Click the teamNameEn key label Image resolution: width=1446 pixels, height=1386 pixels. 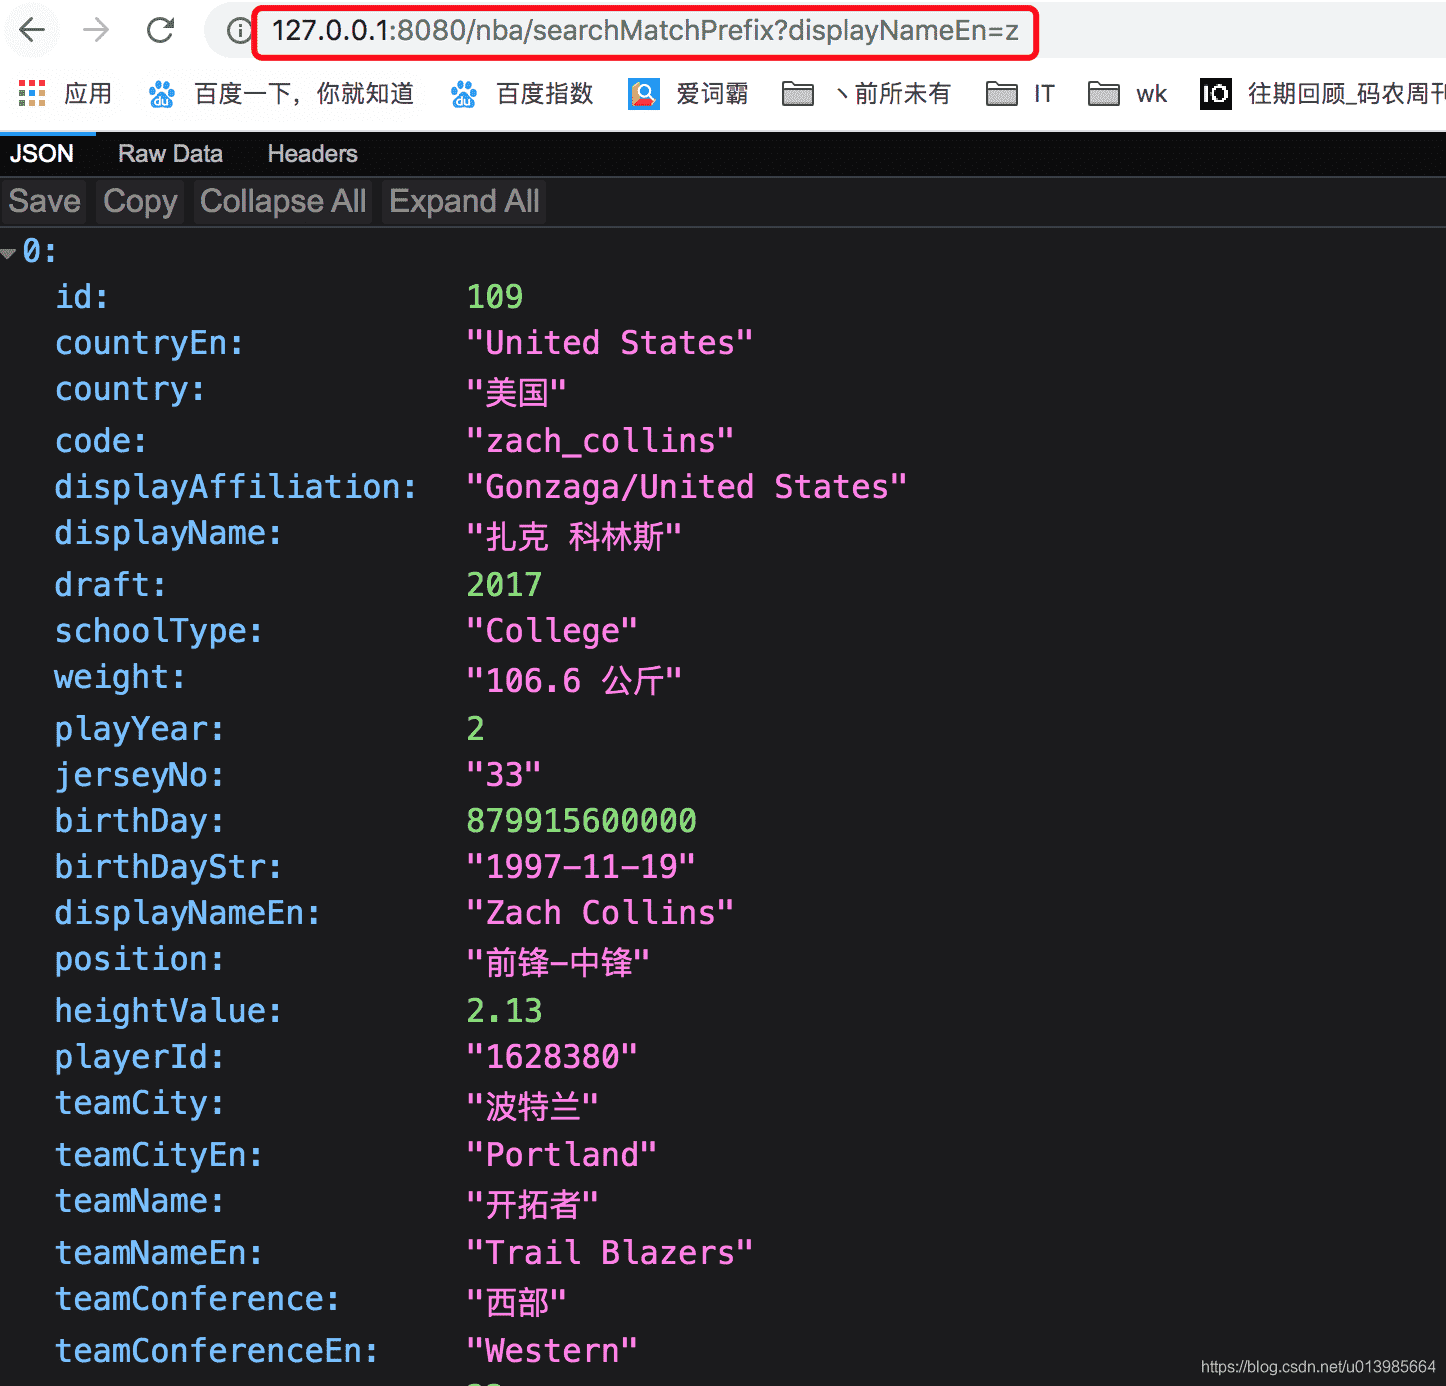pos(158,1253)
